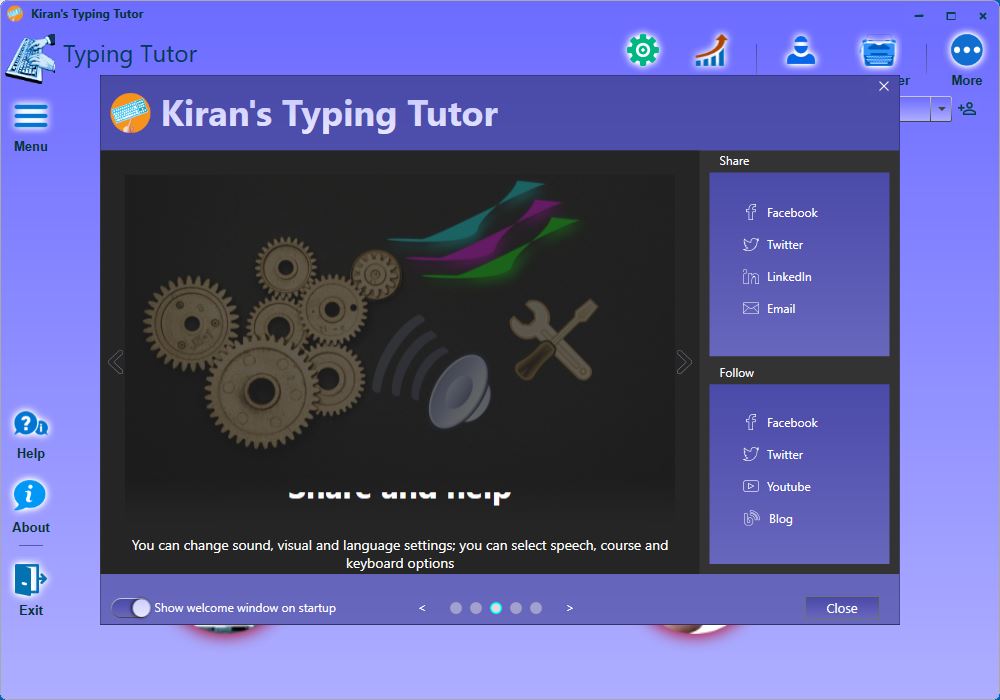Select the third slide dot

click(x=496, y=608)
